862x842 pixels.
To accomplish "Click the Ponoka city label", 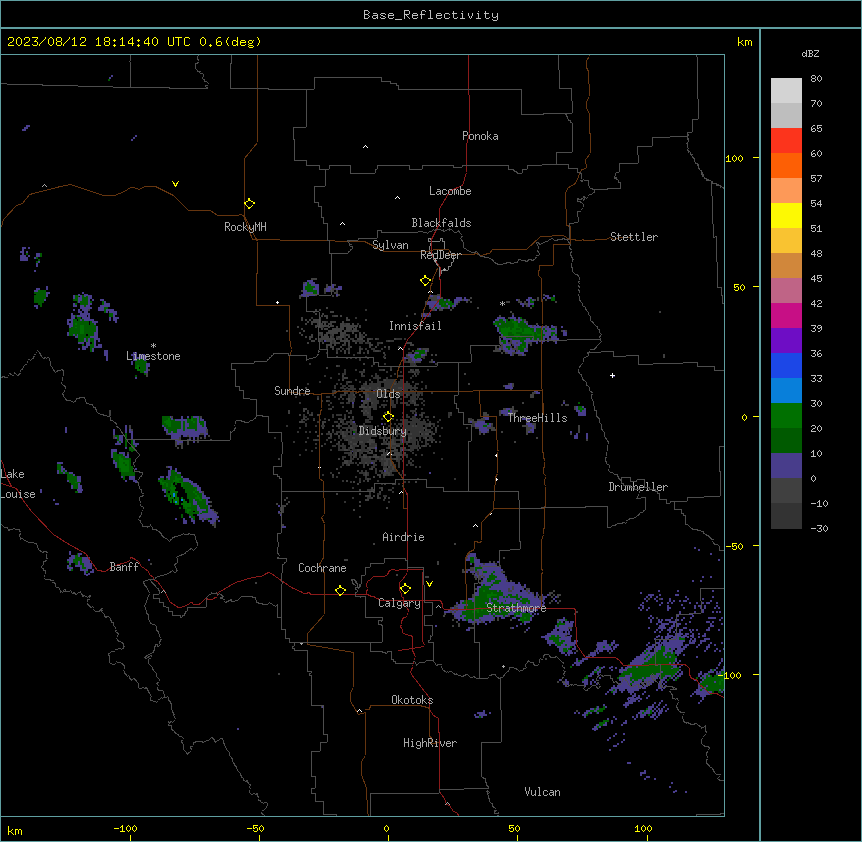I will (480, 136).
